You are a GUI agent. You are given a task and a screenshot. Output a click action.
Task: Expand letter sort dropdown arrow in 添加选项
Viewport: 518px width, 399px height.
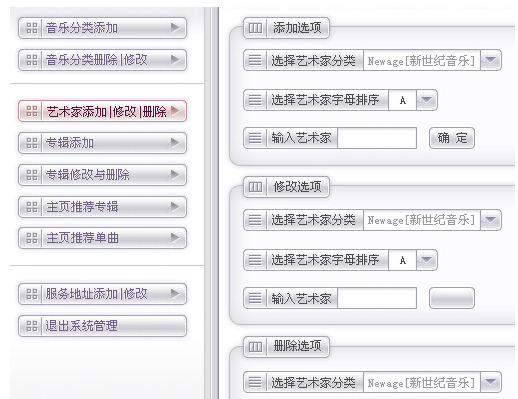click(x=427, y=100)
